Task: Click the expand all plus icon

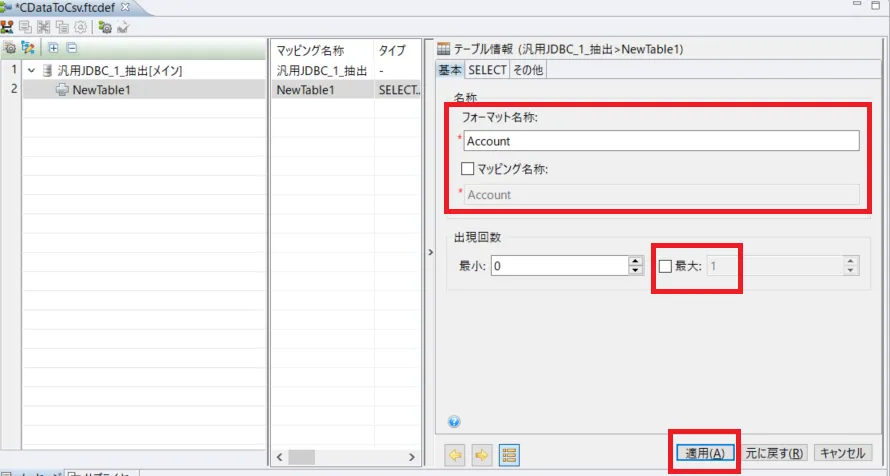Action: click(52, 48)
